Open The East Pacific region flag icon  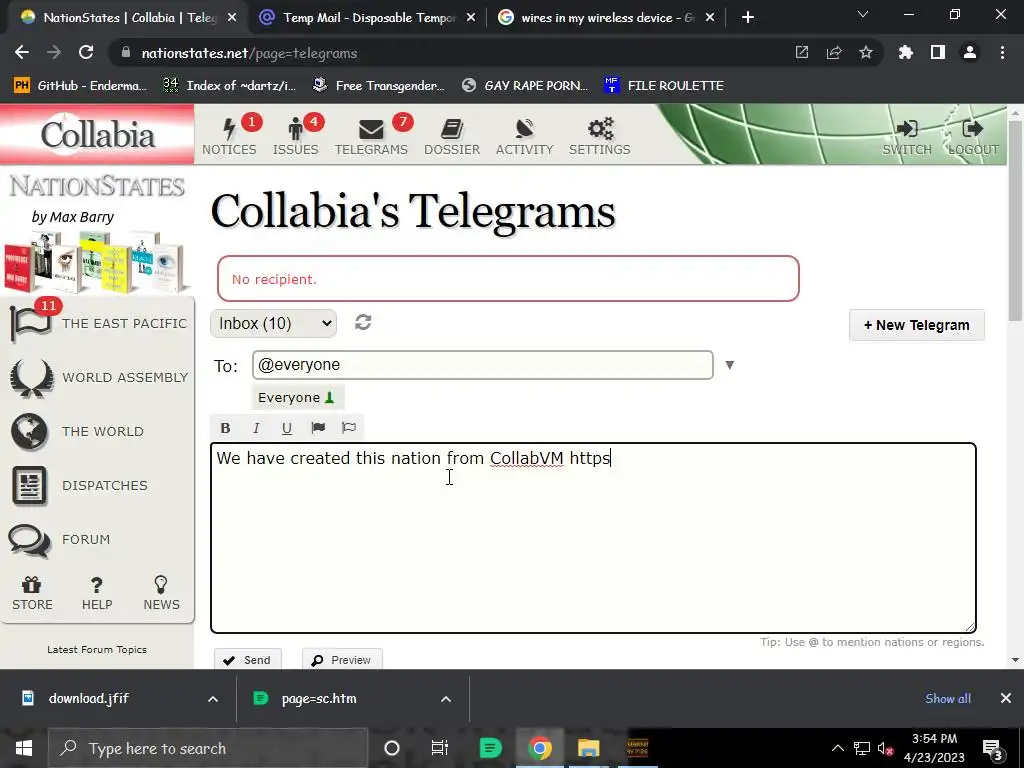tap(31, 323)
